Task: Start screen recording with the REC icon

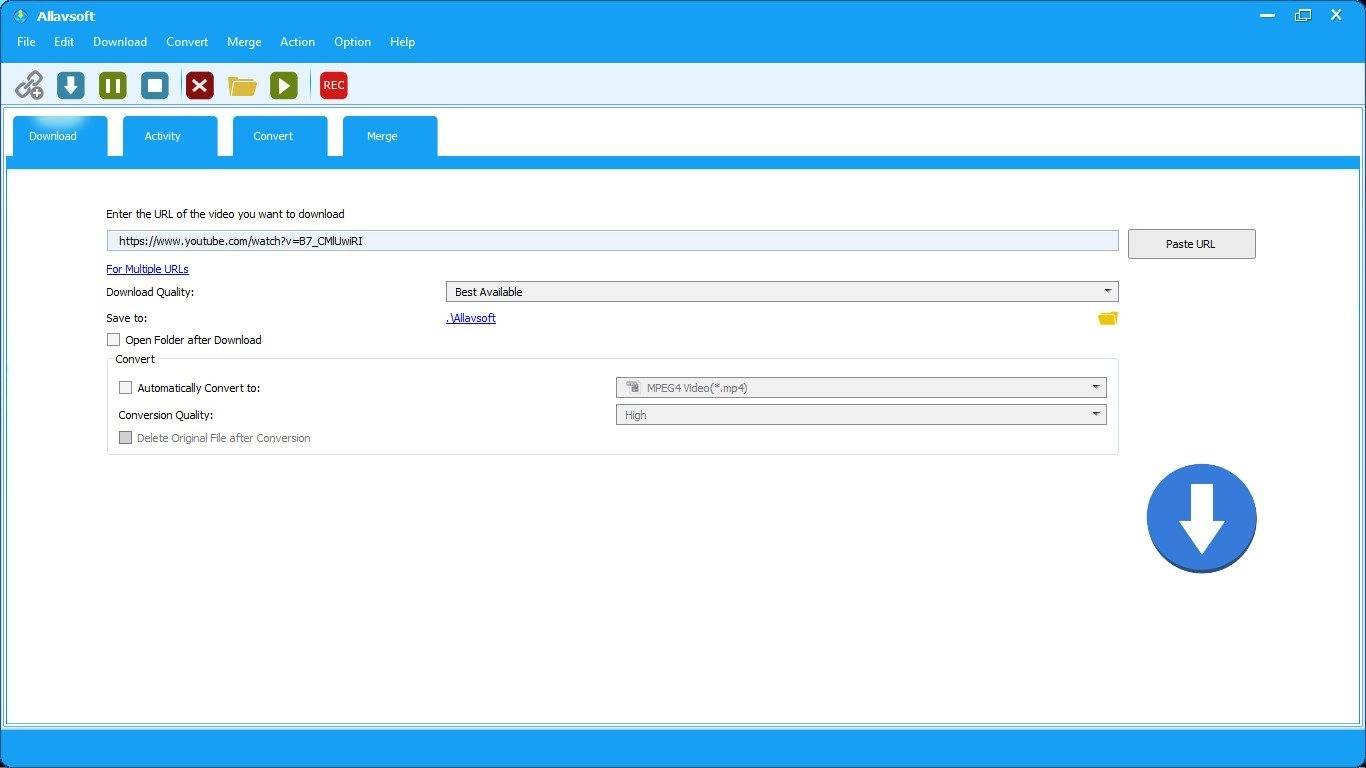Action: pos(334,85)
